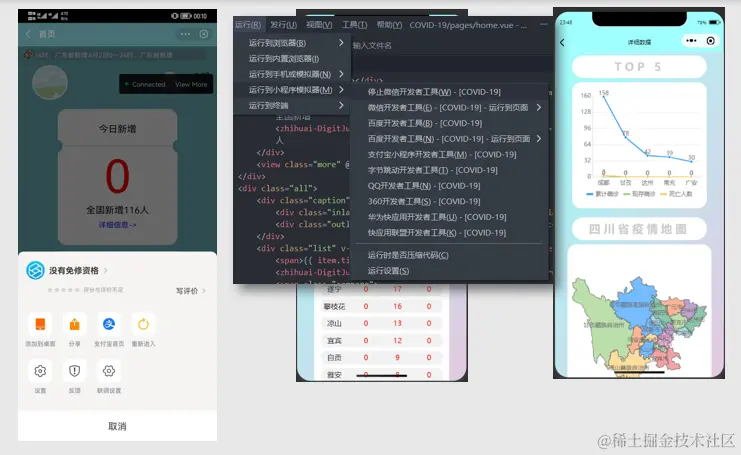The width and height of the screenshot is (741, 455).
Task: Open the 联调设置 gear icon
Action: pyautogui.click(x=109, y=371)
